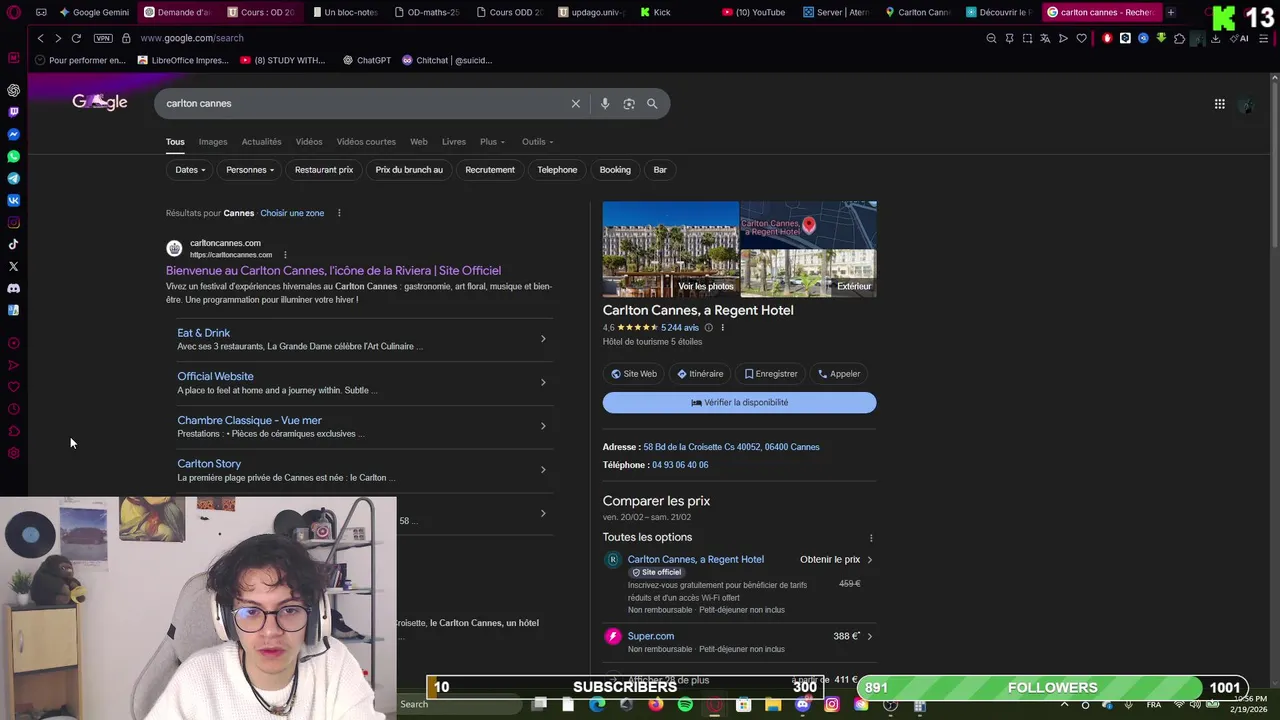Open sidebar settings gear icon
The image size is (1280, 720).
(x=13, y=453)
